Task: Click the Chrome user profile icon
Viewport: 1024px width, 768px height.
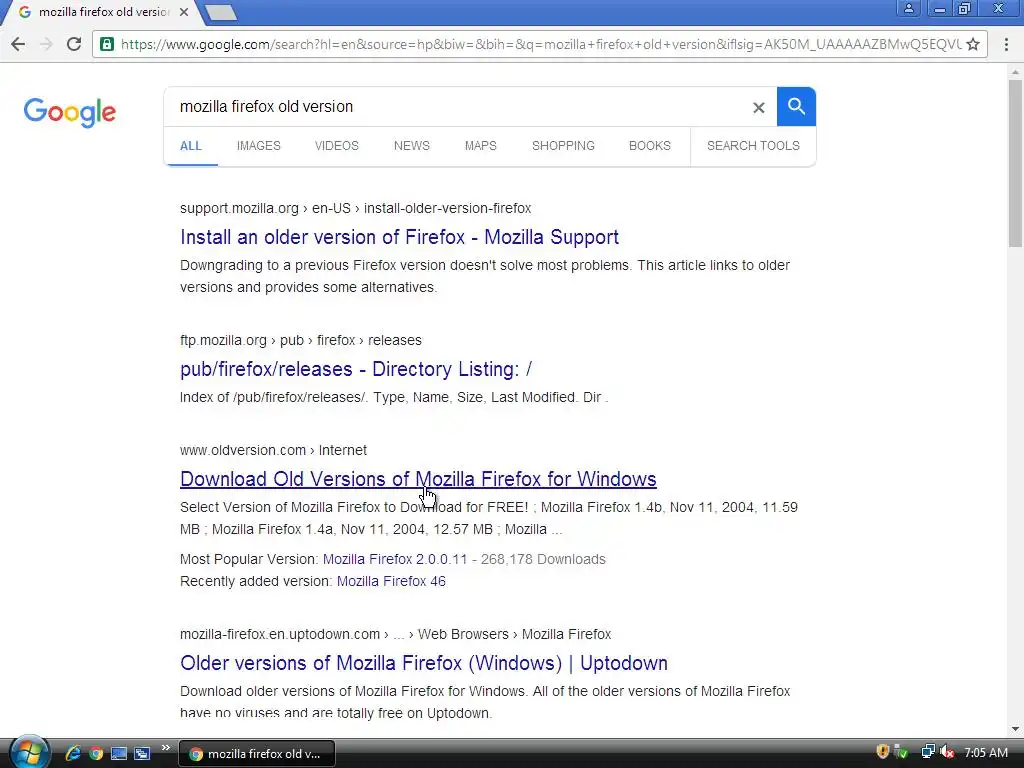Action: click(x=908, y=8)
